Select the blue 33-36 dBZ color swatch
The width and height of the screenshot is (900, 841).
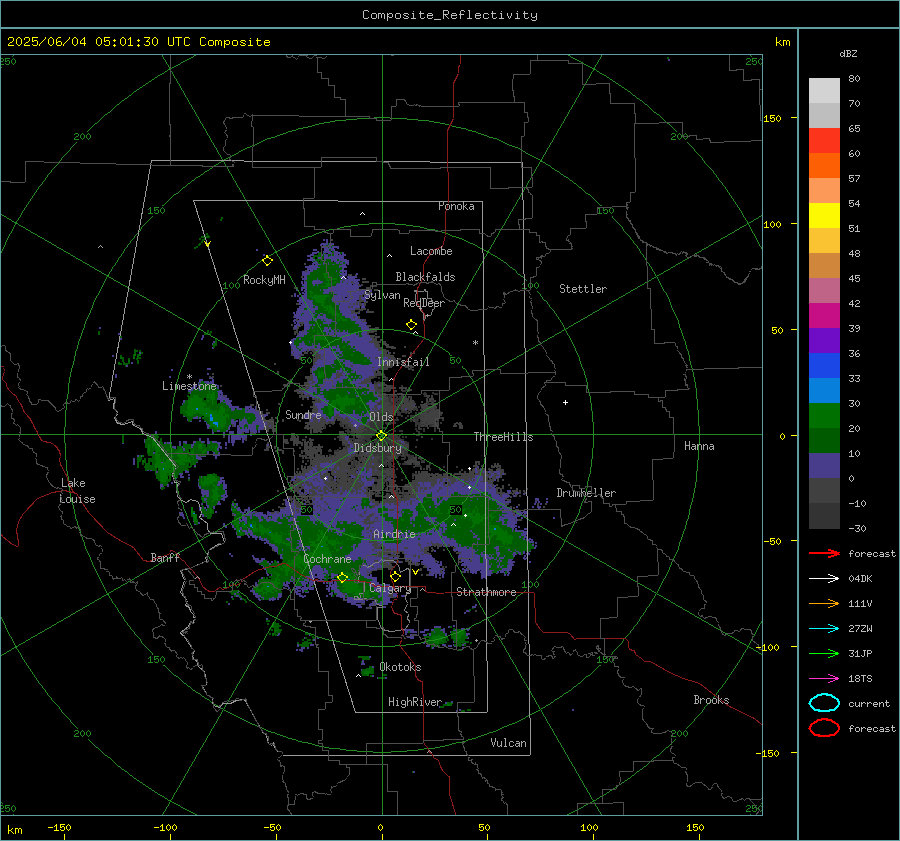pos(824,366)
